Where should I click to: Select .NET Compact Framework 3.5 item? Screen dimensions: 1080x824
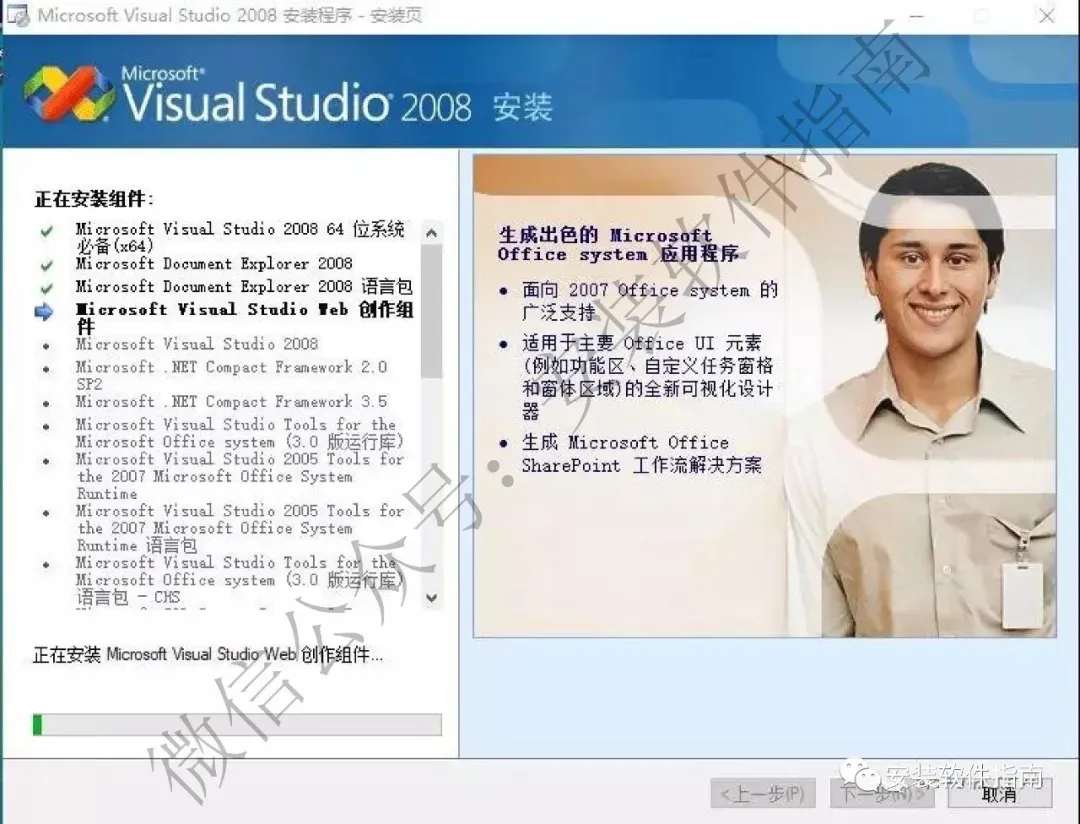tap(231, 402)
